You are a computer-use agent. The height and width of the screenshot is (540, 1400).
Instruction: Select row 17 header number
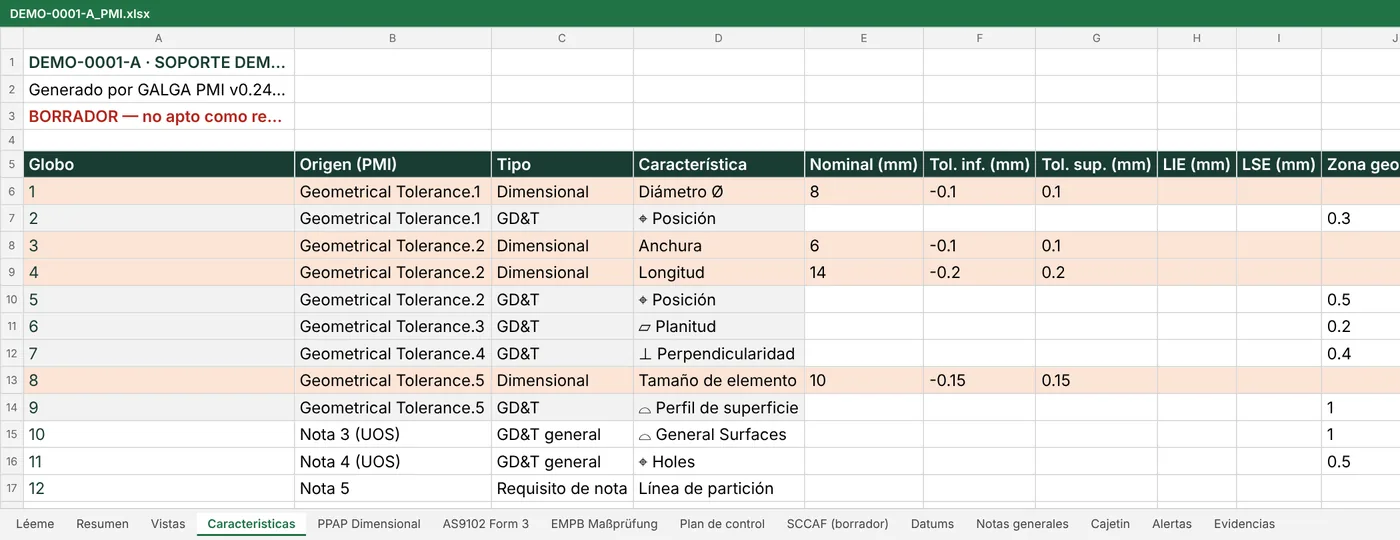coord(12,488)
